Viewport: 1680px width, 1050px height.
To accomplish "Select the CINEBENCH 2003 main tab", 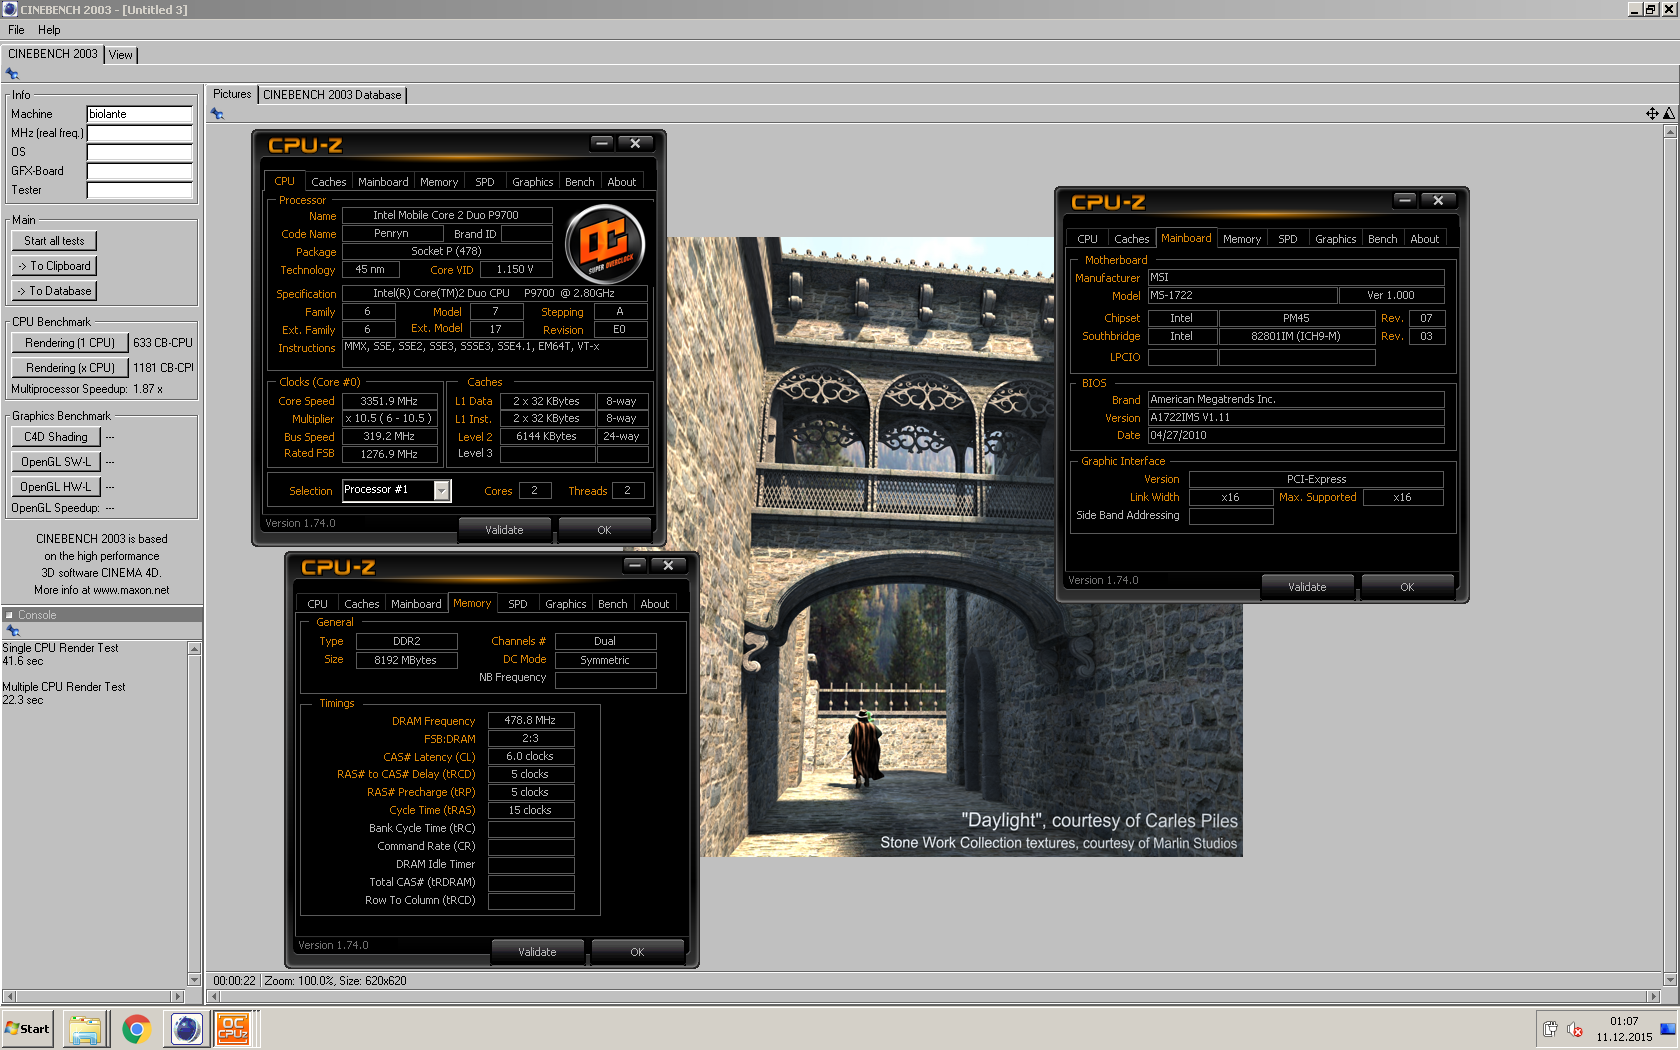I will 52,54.
